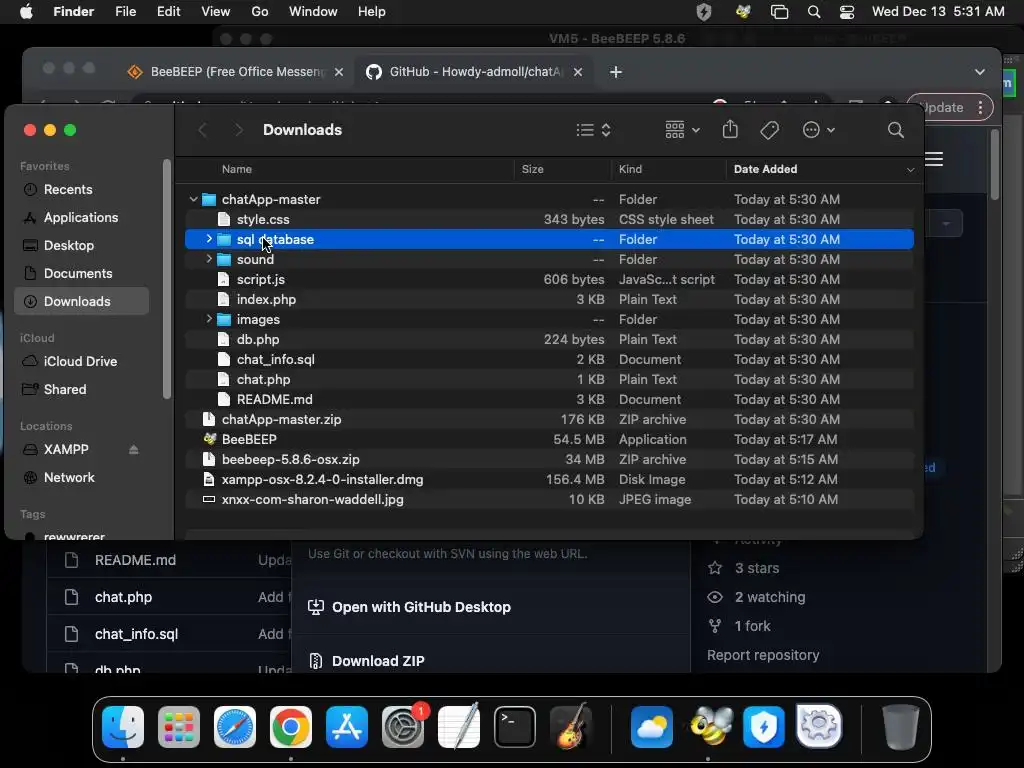Open Spotlight search in menu bar
Screen dimensions: 1024x768
(814, 12)
